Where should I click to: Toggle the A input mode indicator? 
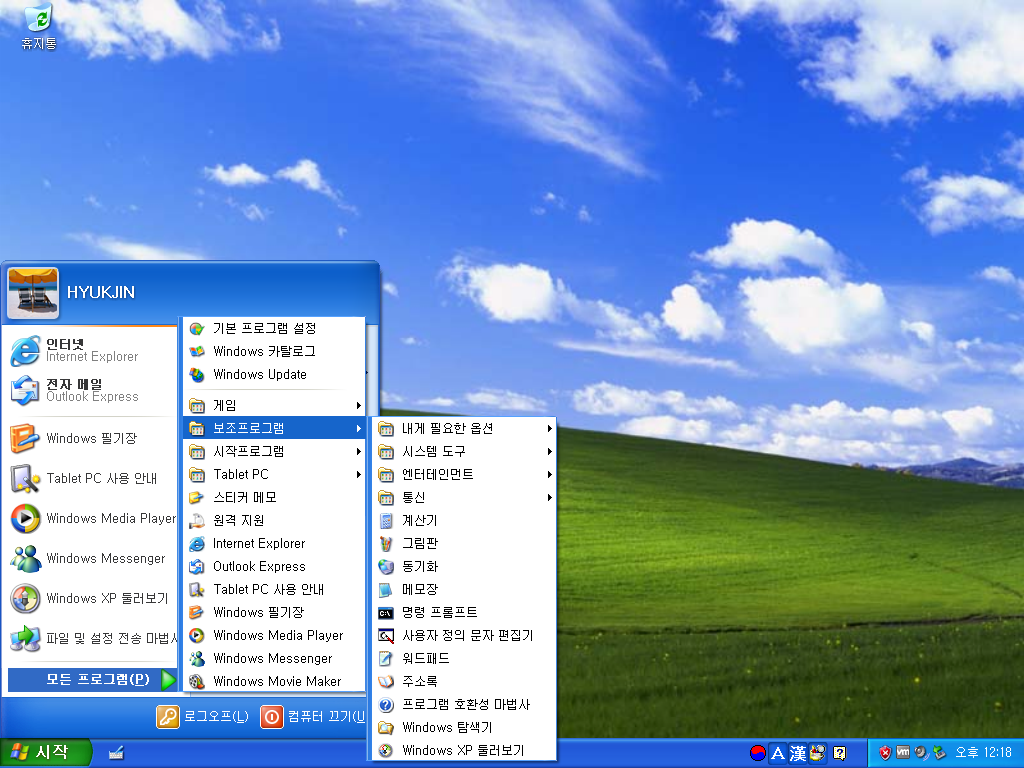coord(778,754)
